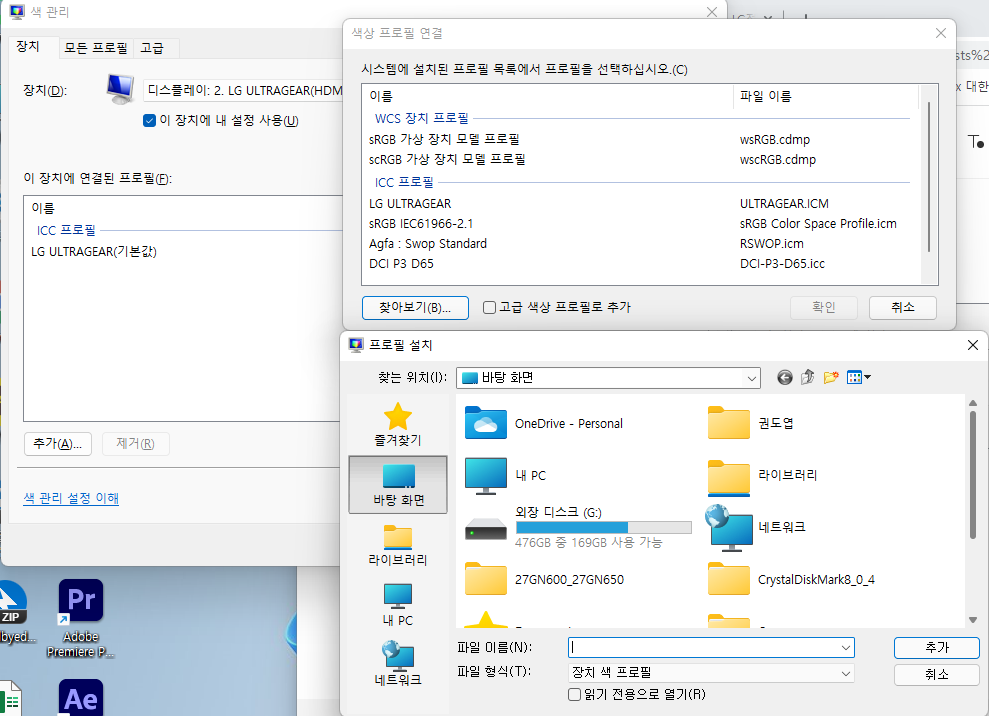
Task: Click the profile list vertical scrollbar
Action: (928, 177)
